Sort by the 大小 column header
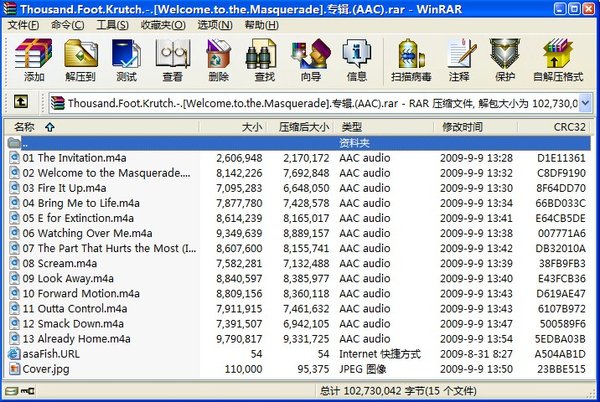600x402 pixels. click(233, 127)
